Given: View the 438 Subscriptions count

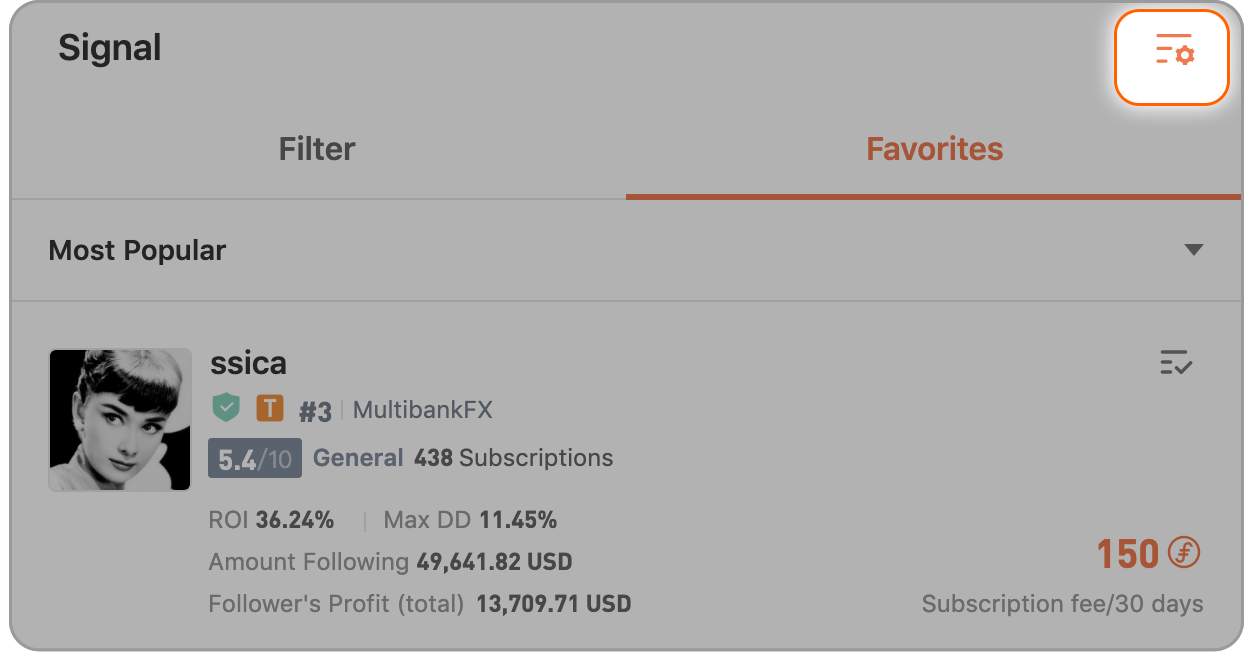Looking at the screenshot, I should tap(513, 459).
